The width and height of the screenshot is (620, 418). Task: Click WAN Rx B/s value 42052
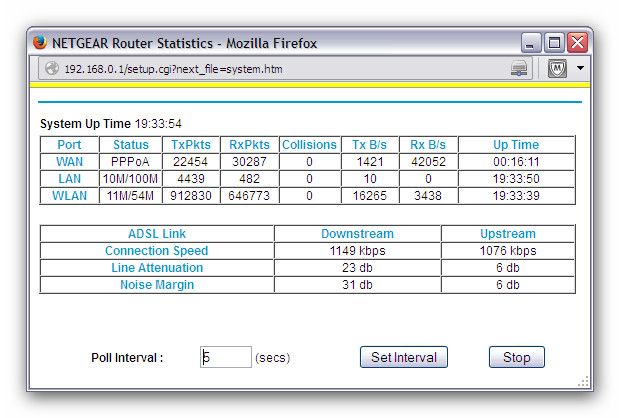(x=428, y=162)
